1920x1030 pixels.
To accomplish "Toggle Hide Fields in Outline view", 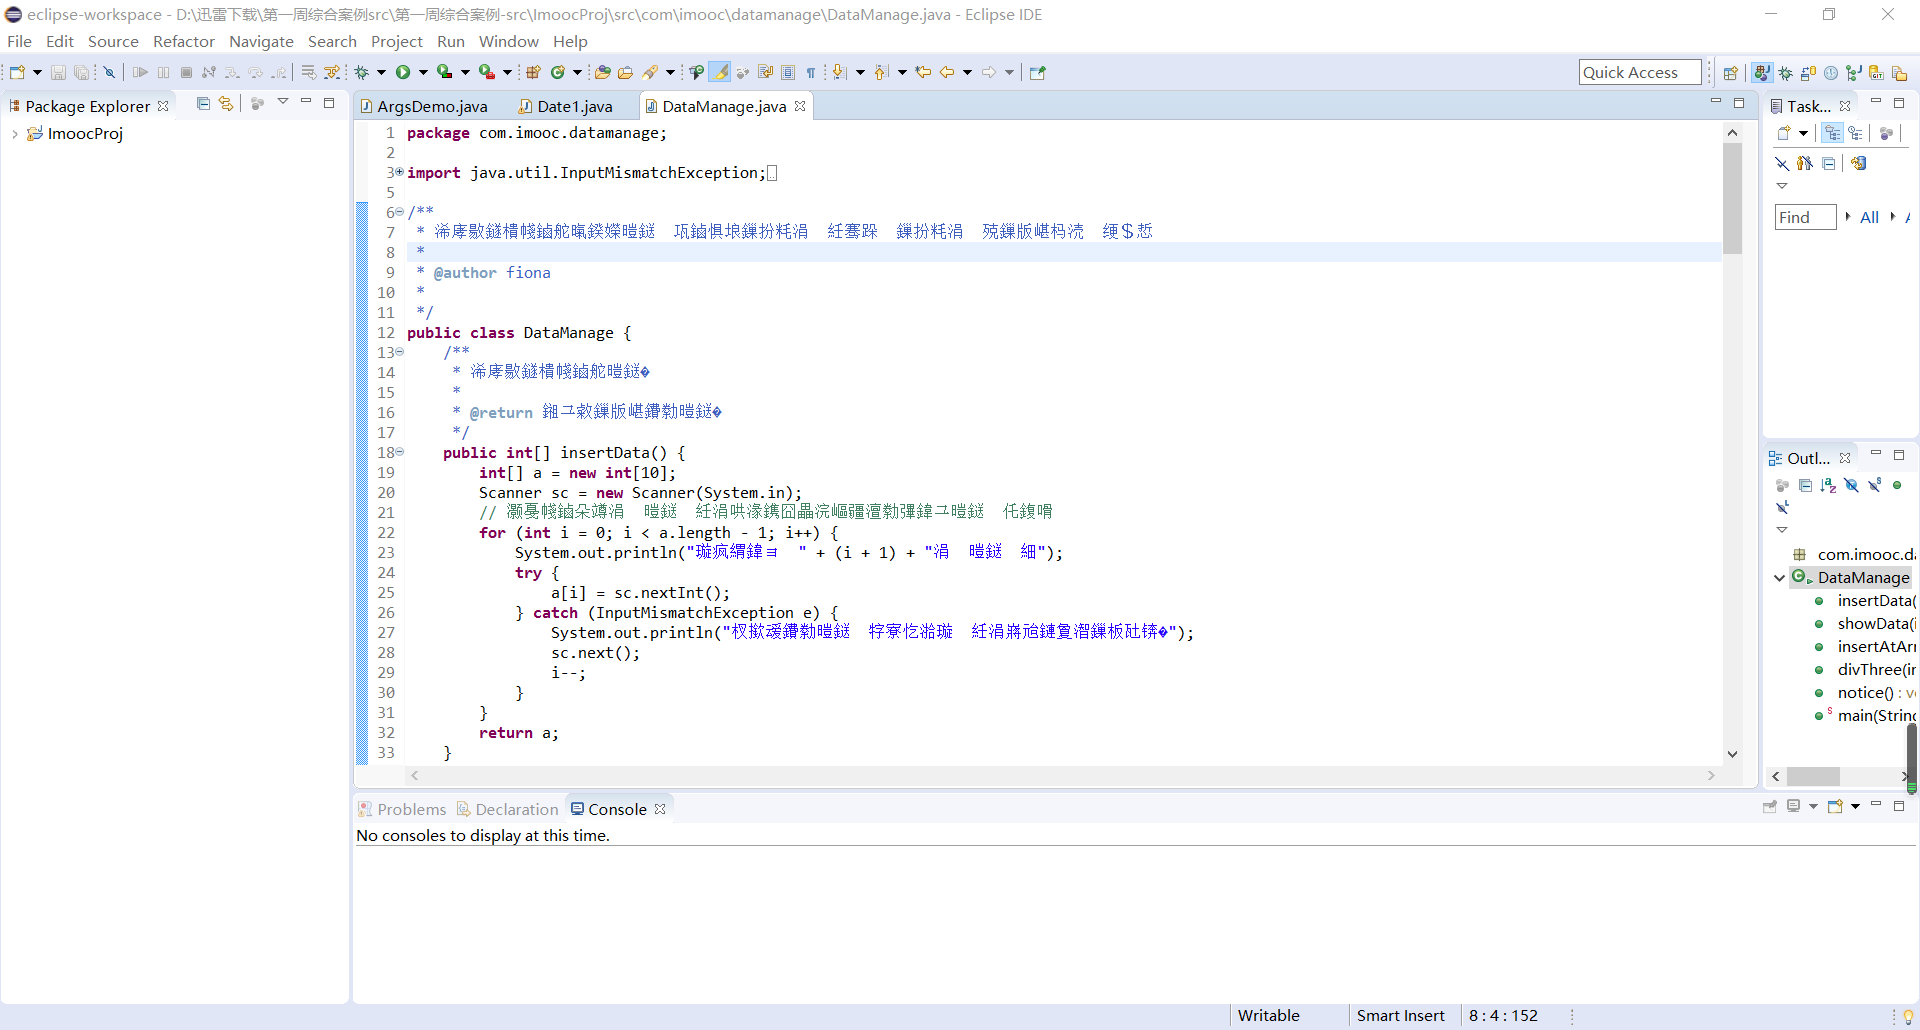I will pos(1851,486).
